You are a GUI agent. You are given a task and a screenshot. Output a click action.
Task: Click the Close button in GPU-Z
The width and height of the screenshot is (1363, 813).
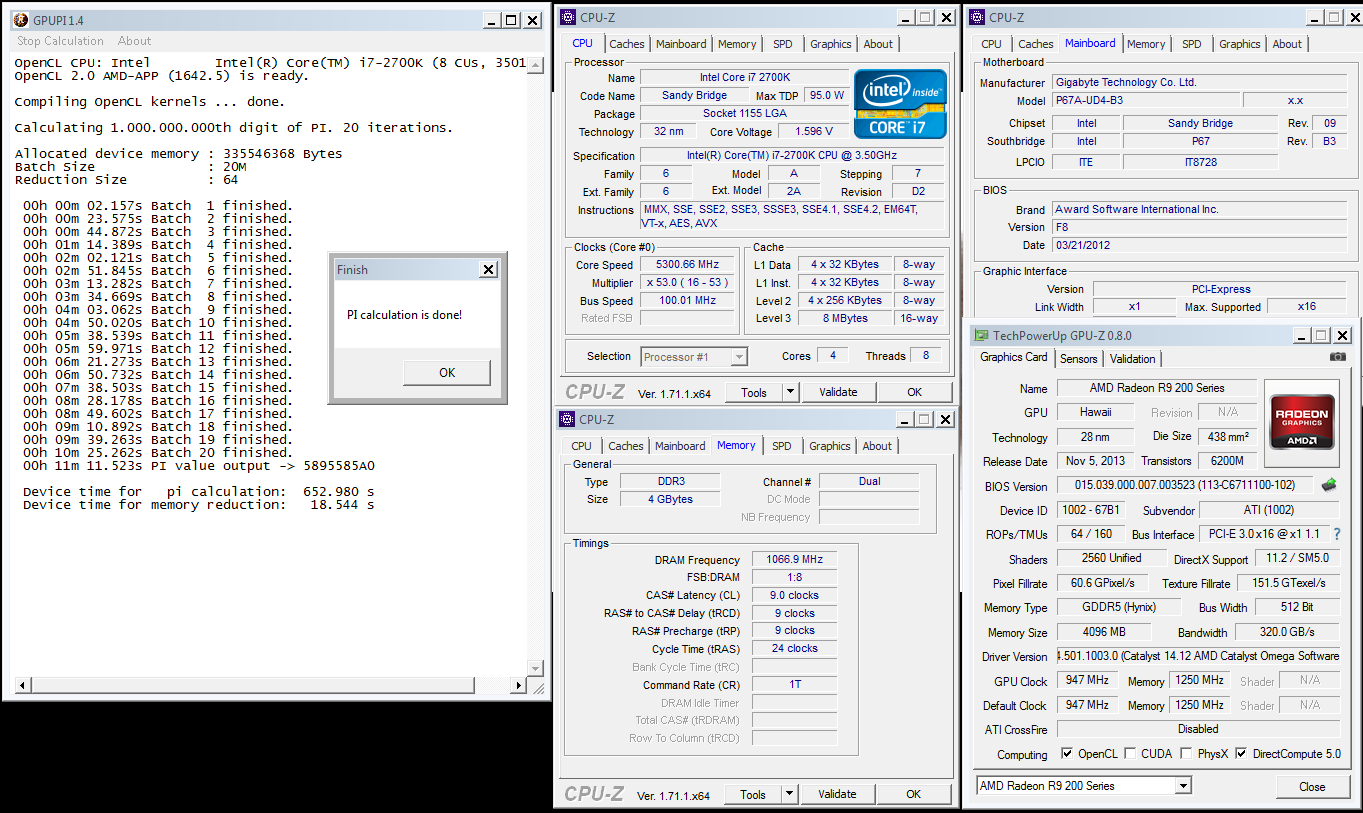[x=1312, y=787]
